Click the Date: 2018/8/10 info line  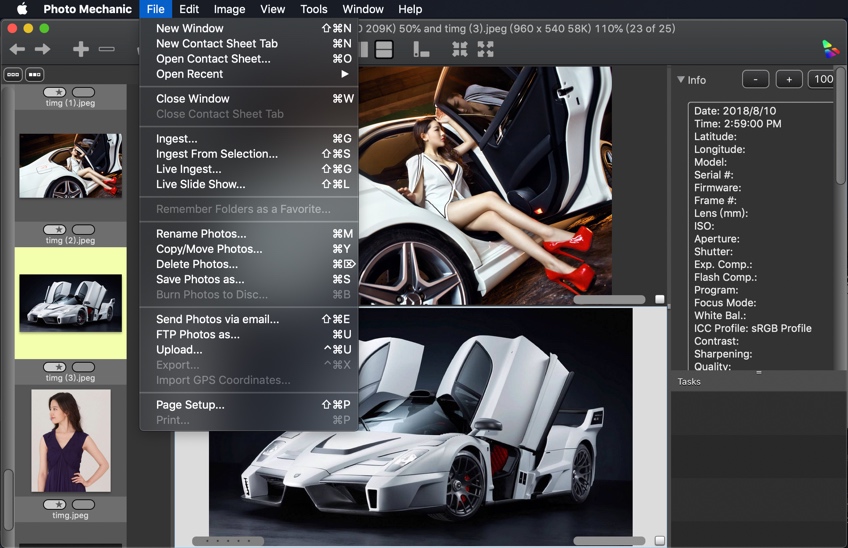click(x=735, y=111)
